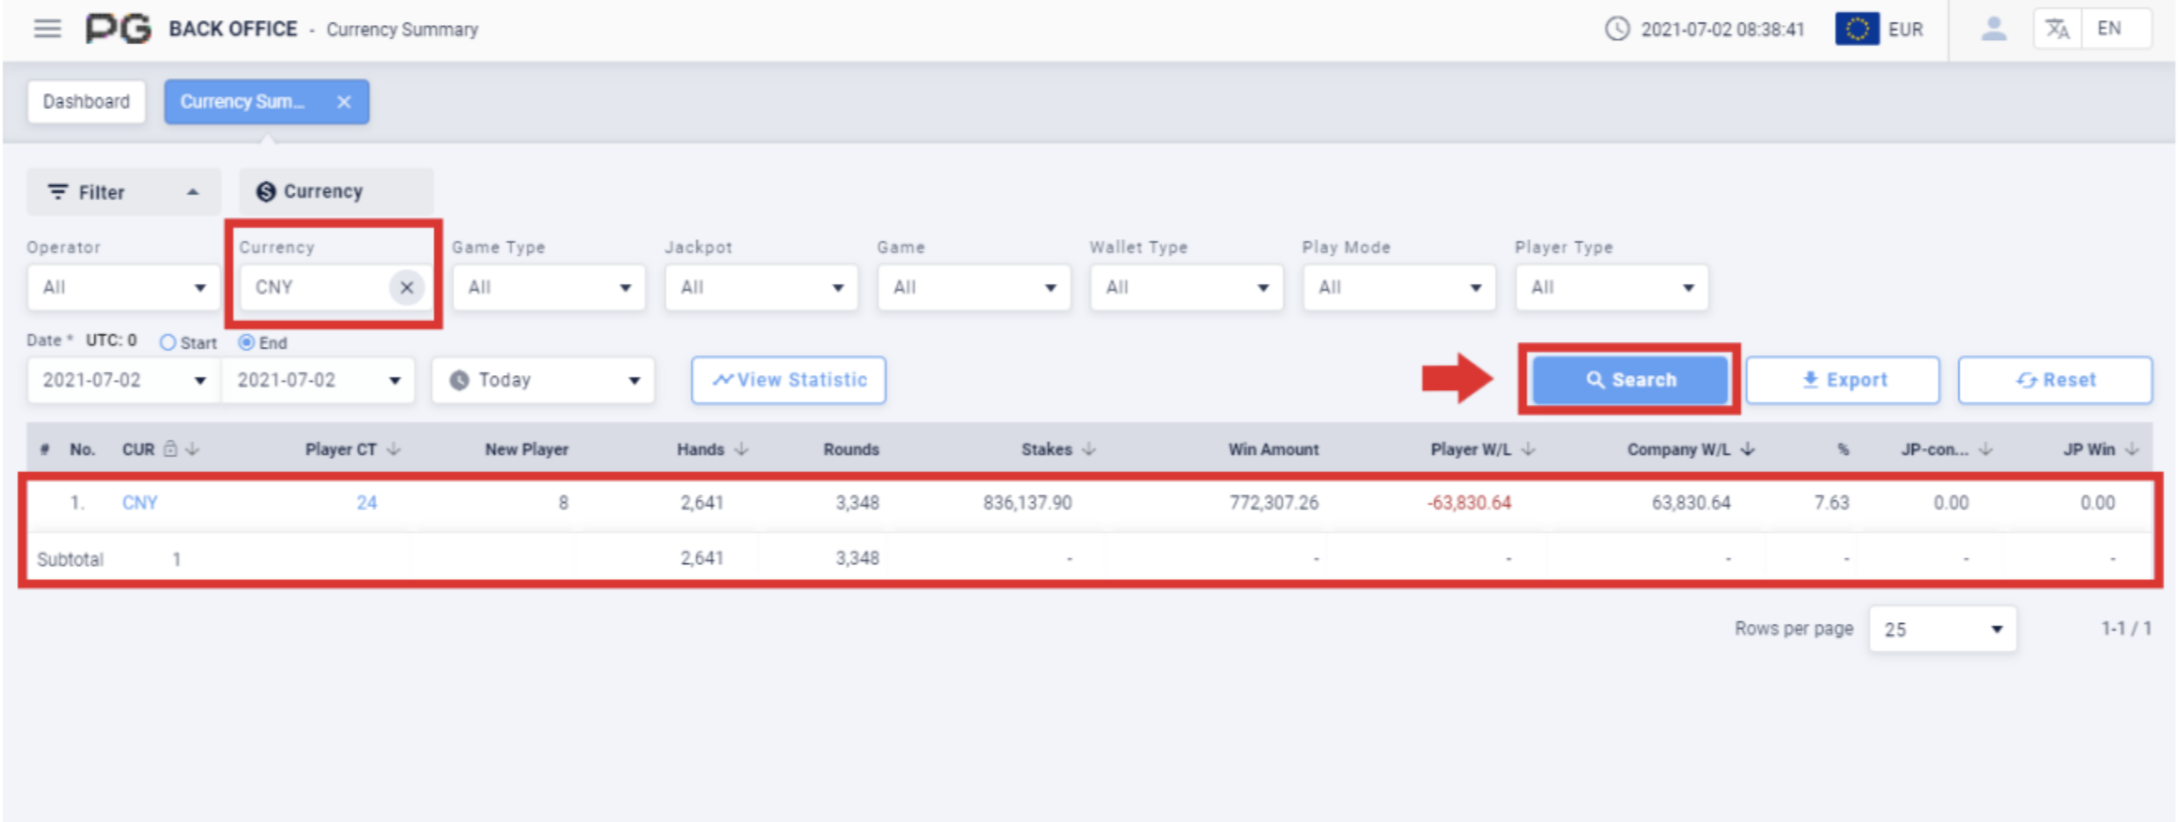Click the New Player value 8
Image resolution: width=2178 pixels, height=822 pixels.
point(563,503)
